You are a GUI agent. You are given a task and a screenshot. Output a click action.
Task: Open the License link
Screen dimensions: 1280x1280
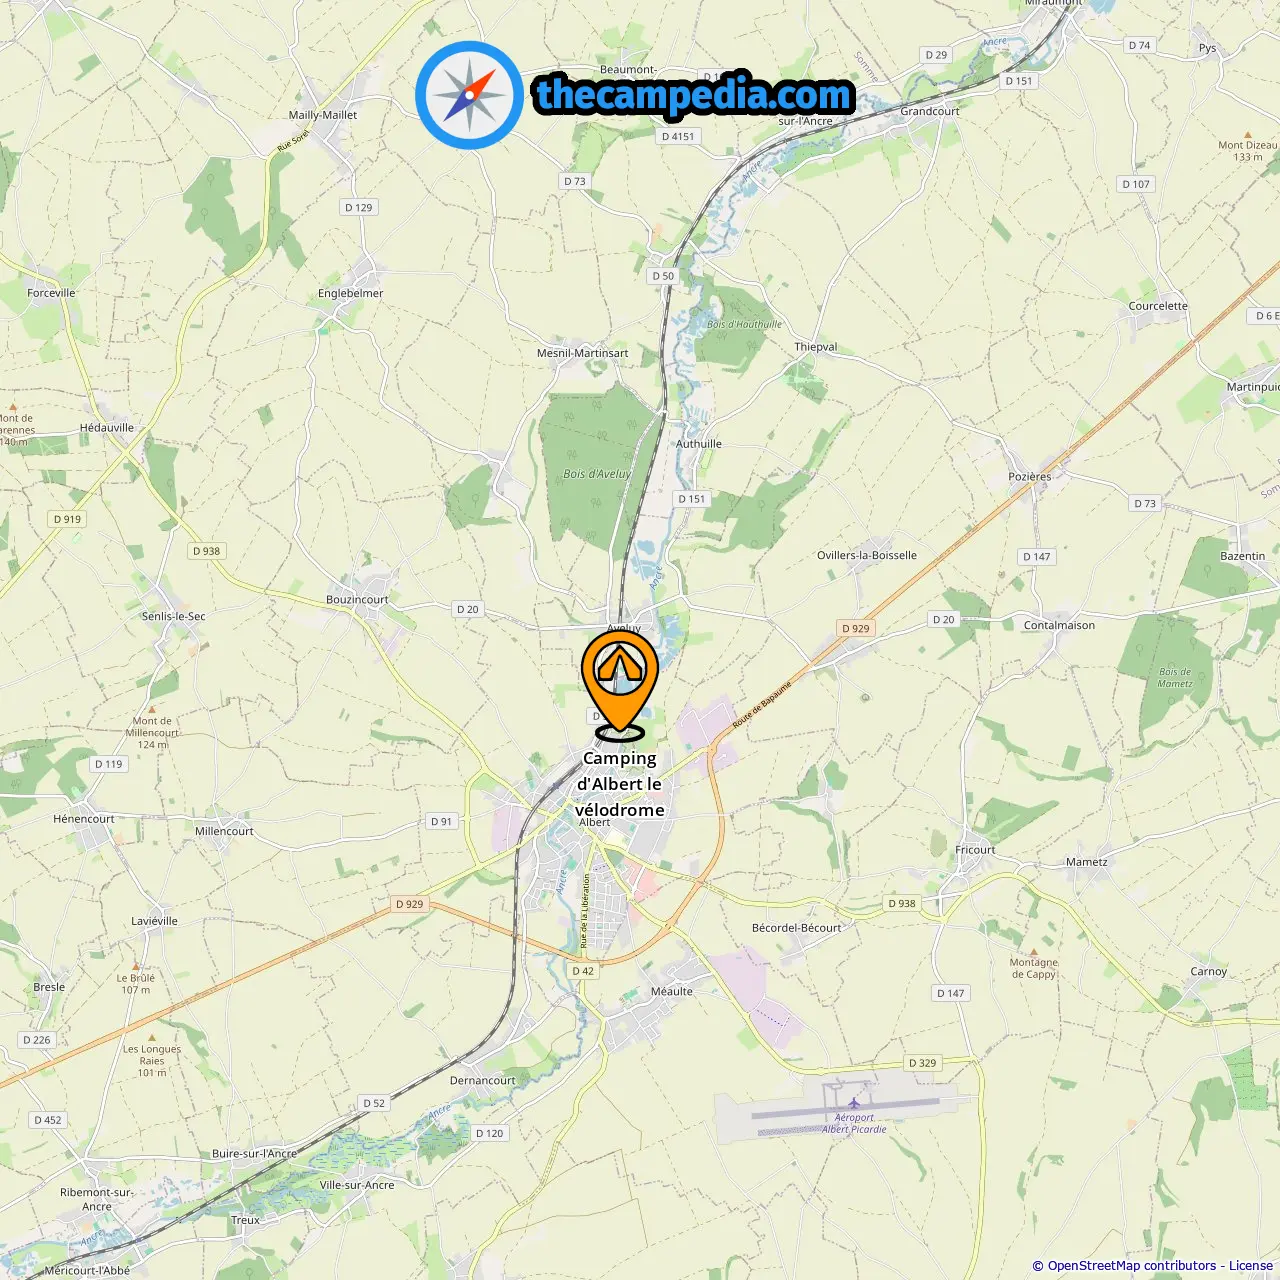[x=1251, y=1266]
